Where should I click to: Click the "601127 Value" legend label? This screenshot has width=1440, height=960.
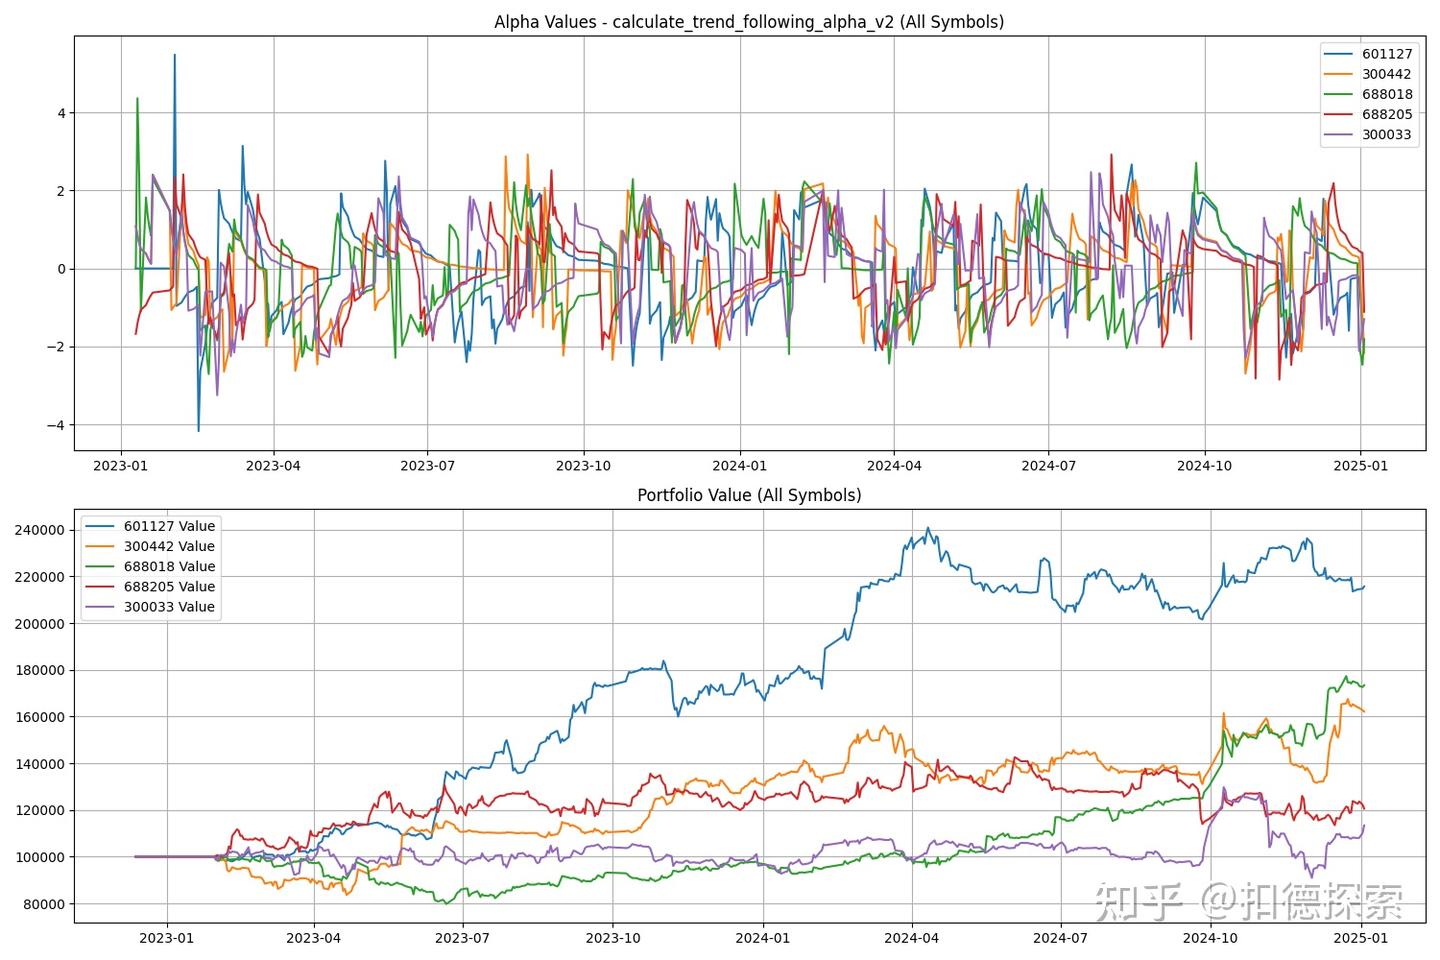pyautogui.click(x=169, y=526)
